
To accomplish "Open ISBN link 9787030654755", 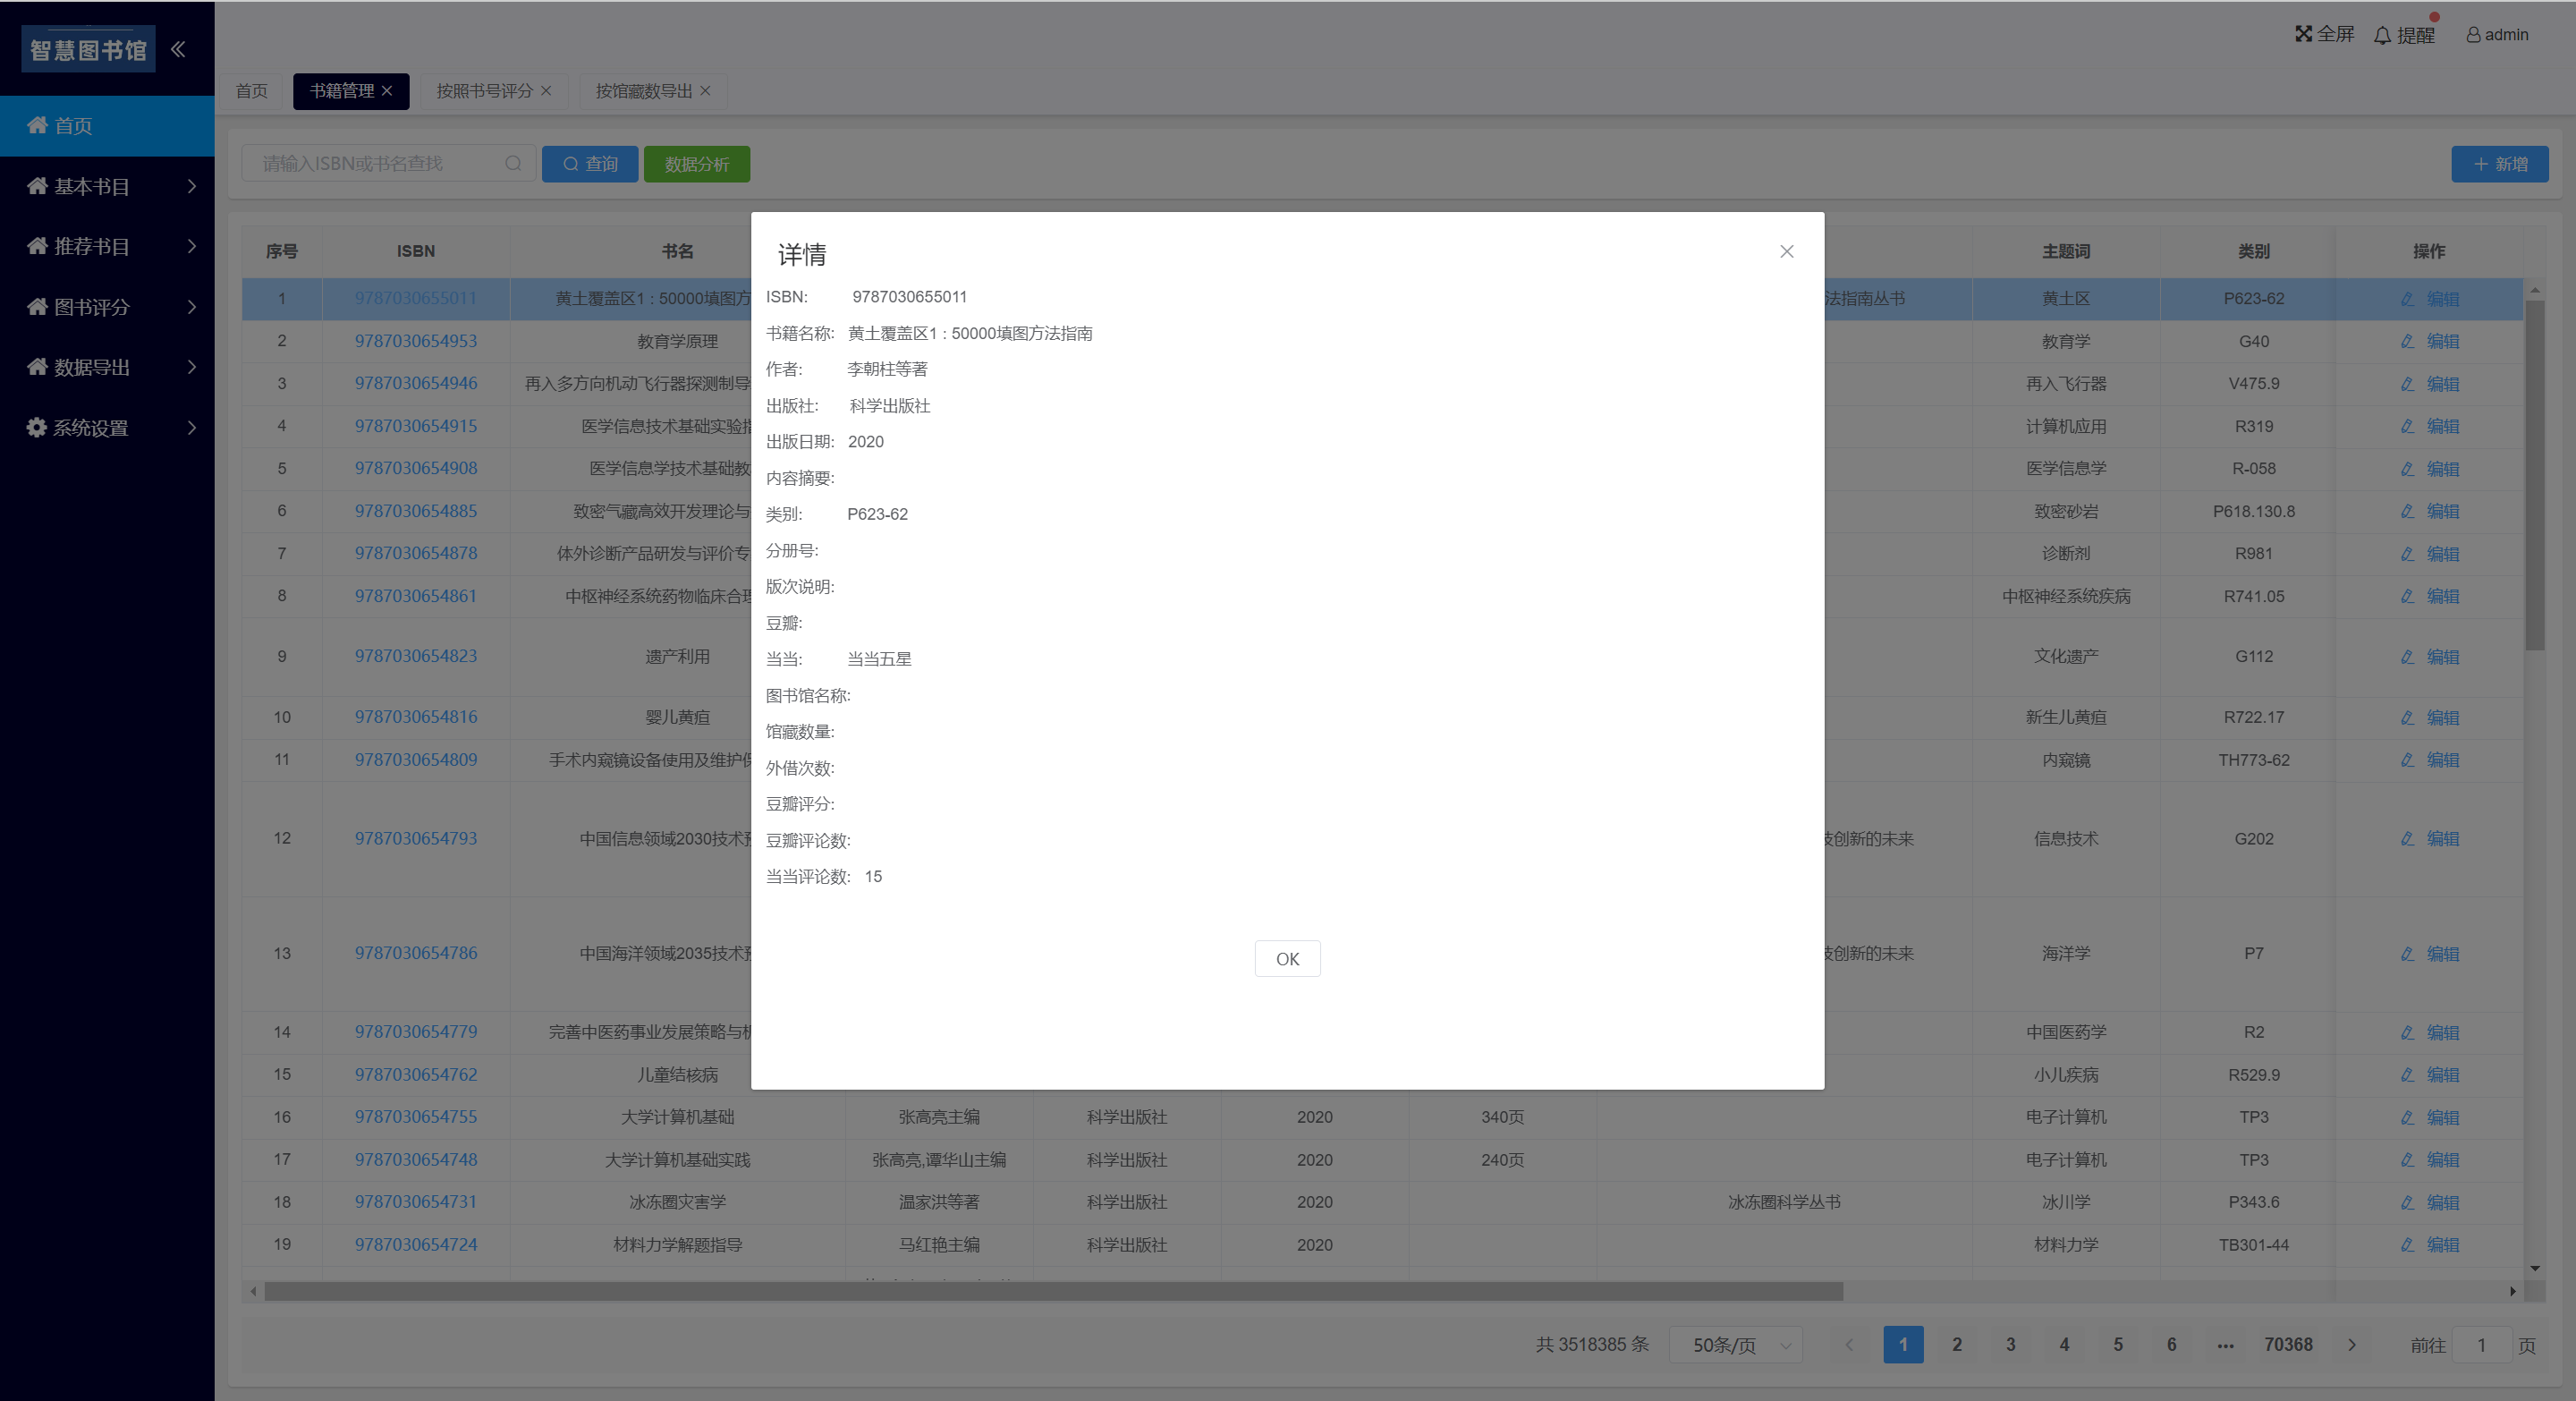I will tap(416, 1116).
